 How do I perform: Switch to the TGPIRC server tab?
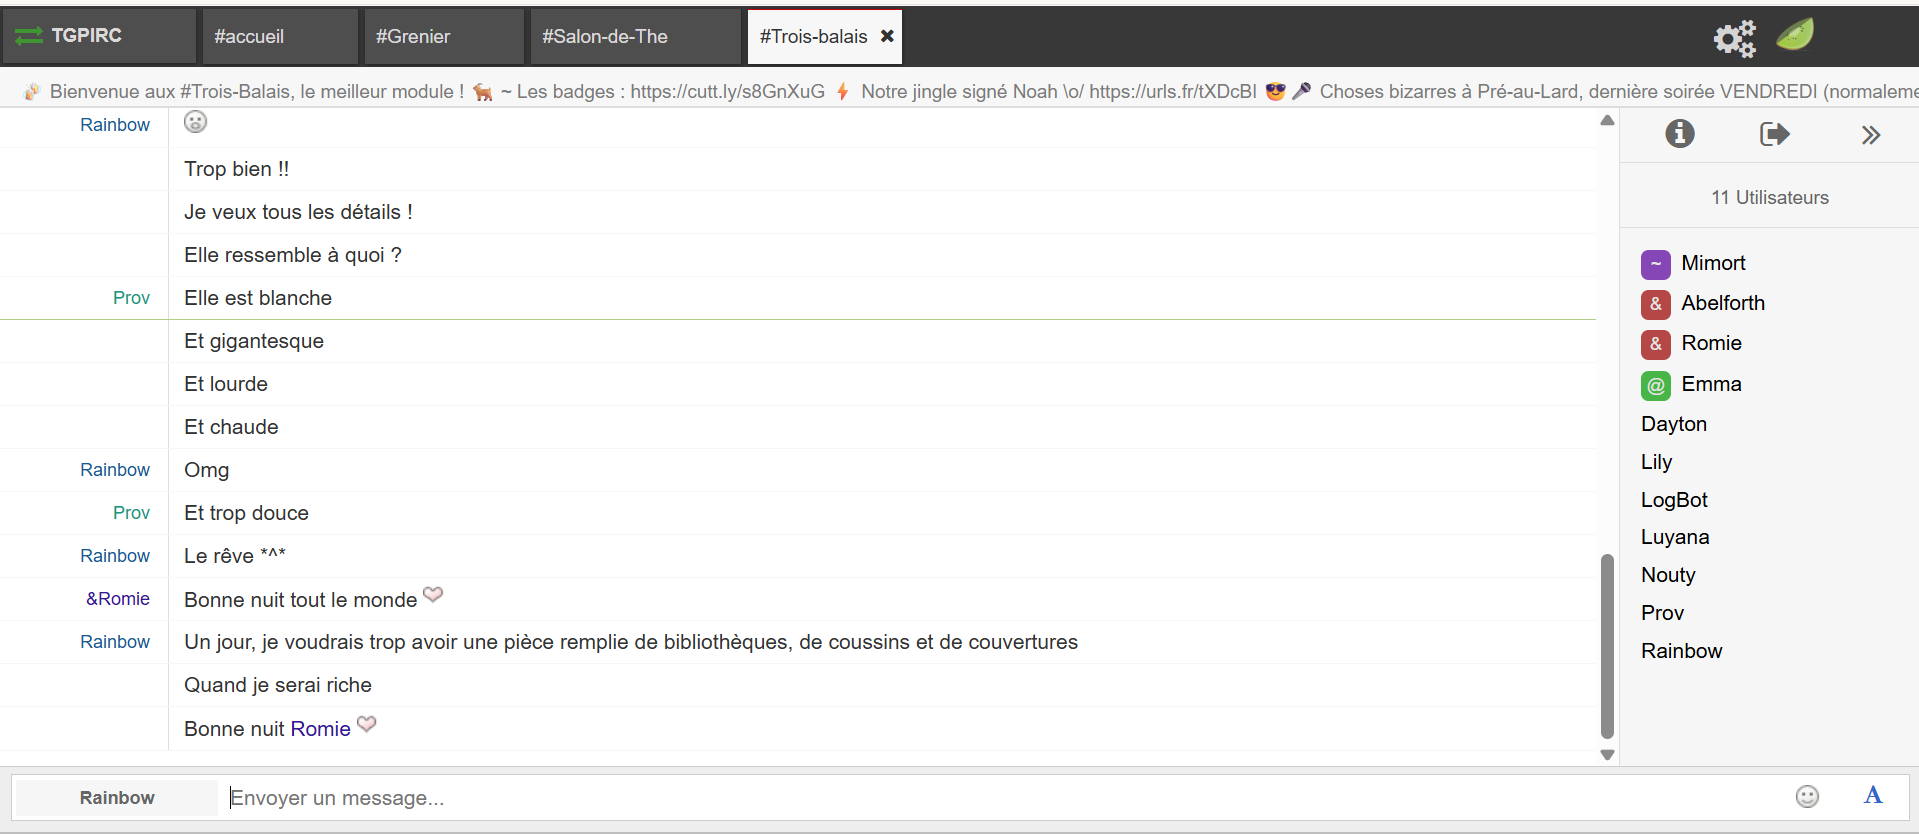tap(99, 36)
